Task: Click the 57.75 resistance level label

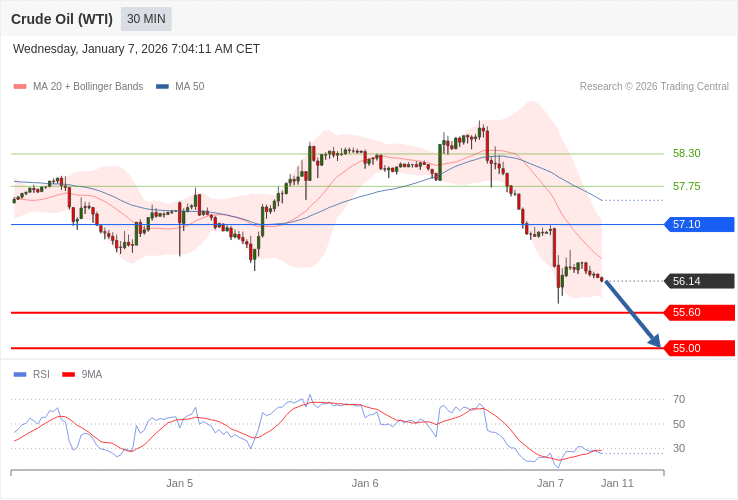Action: coord(686,186)
